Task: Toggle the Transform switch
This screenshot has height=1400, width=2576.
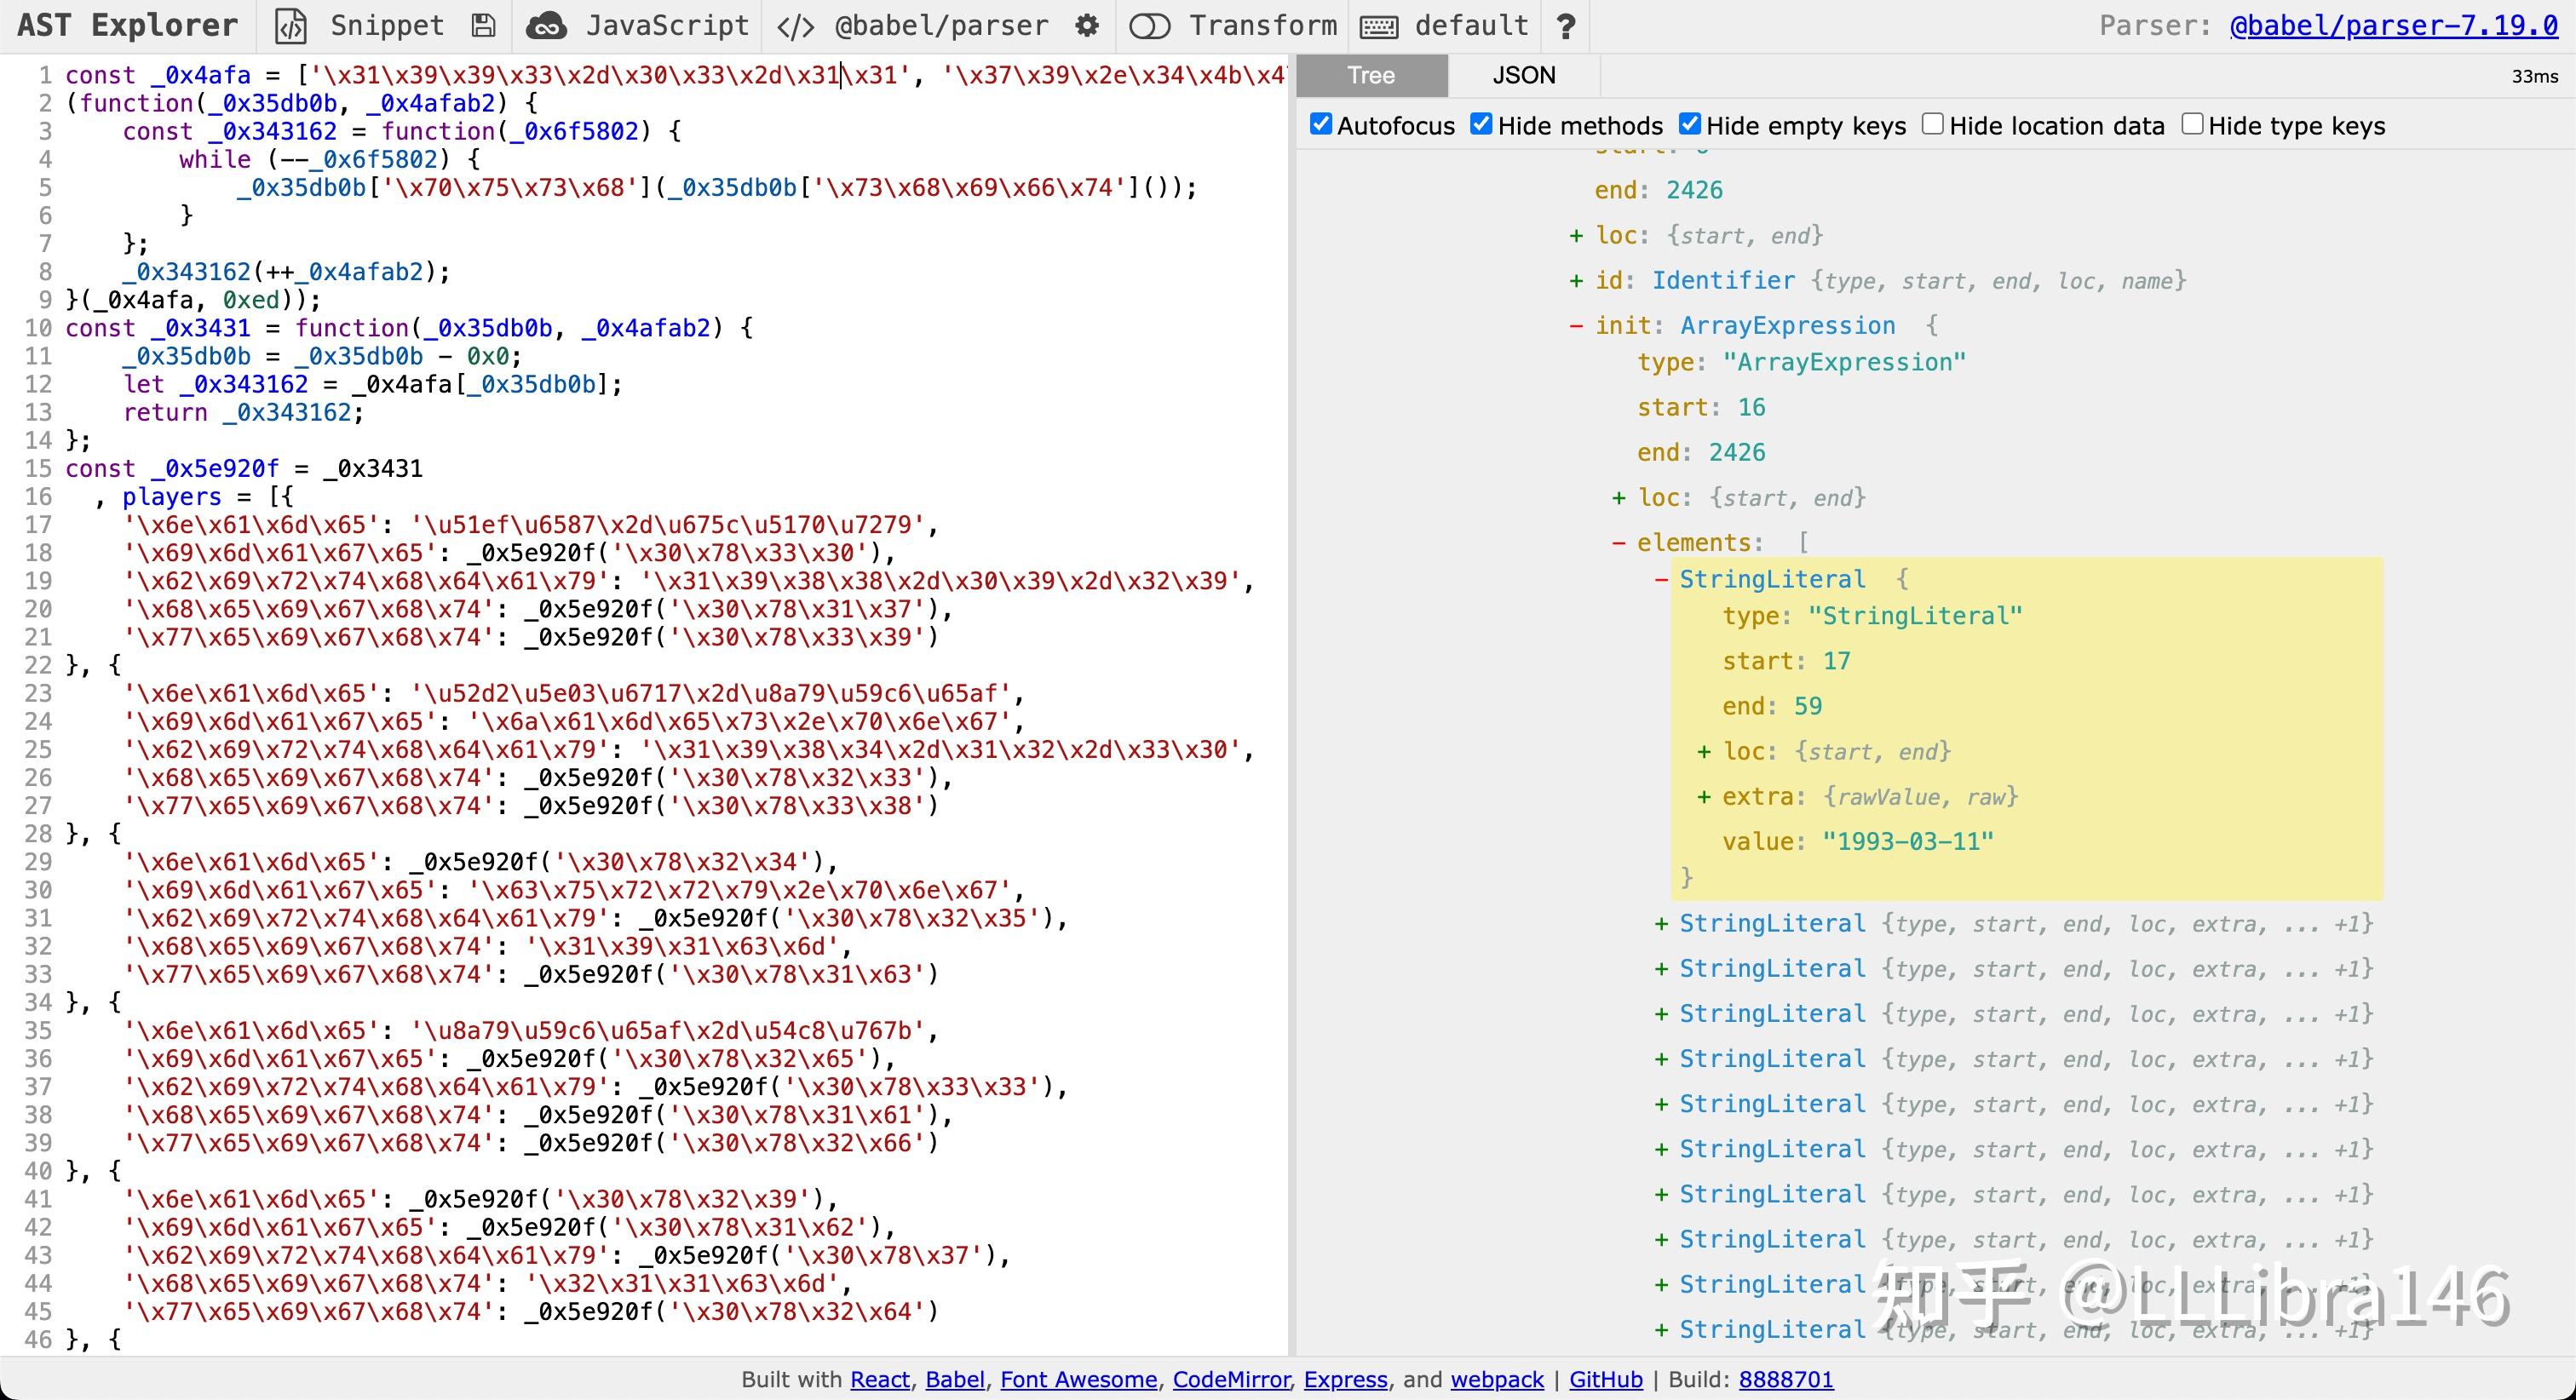Action: coord(1149,26)
